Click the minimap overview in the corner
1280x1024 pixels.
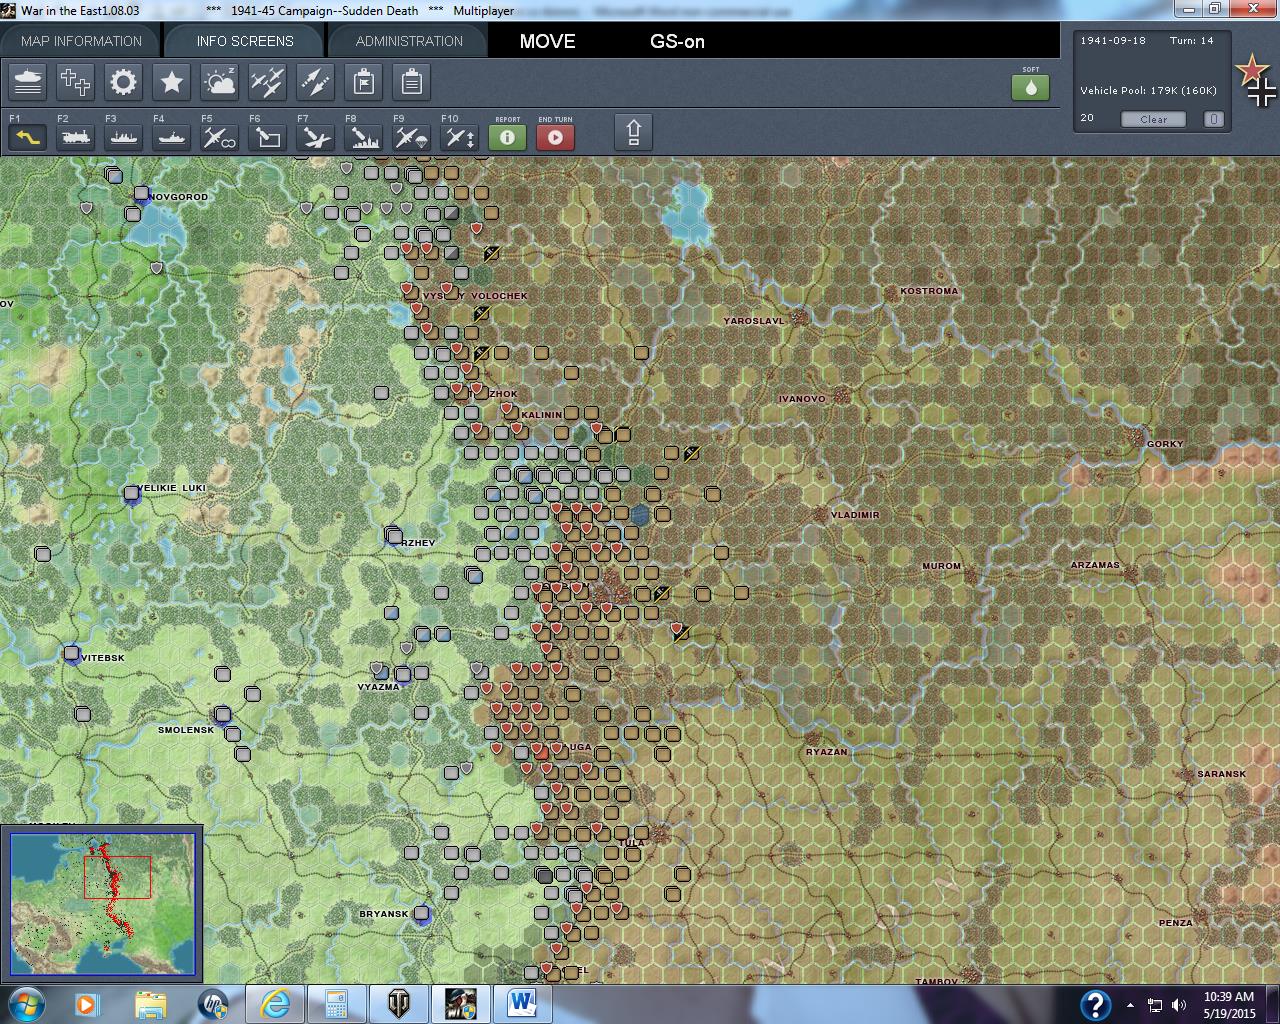coord(103,903)
